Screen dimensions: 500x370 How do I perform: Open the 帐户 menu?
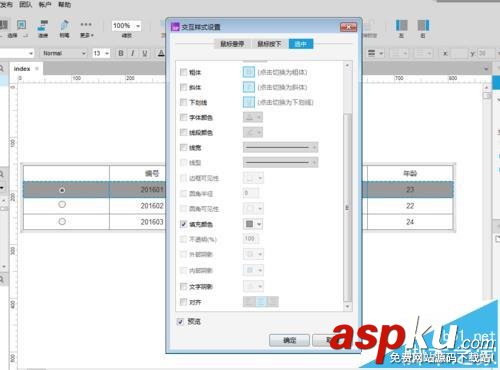click(x=45, y=4)
